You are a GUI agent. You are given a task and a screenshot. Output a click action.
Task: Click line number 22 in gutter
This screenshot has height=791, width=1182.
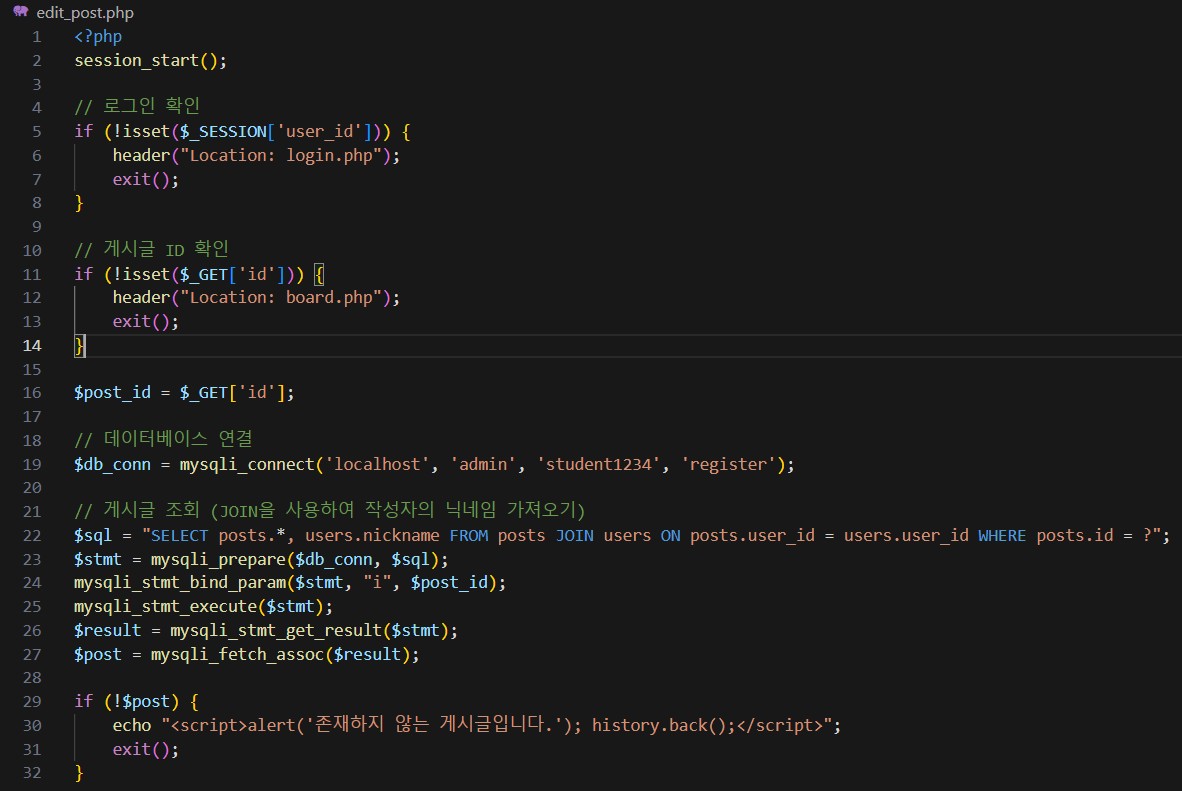coord(32,535)
